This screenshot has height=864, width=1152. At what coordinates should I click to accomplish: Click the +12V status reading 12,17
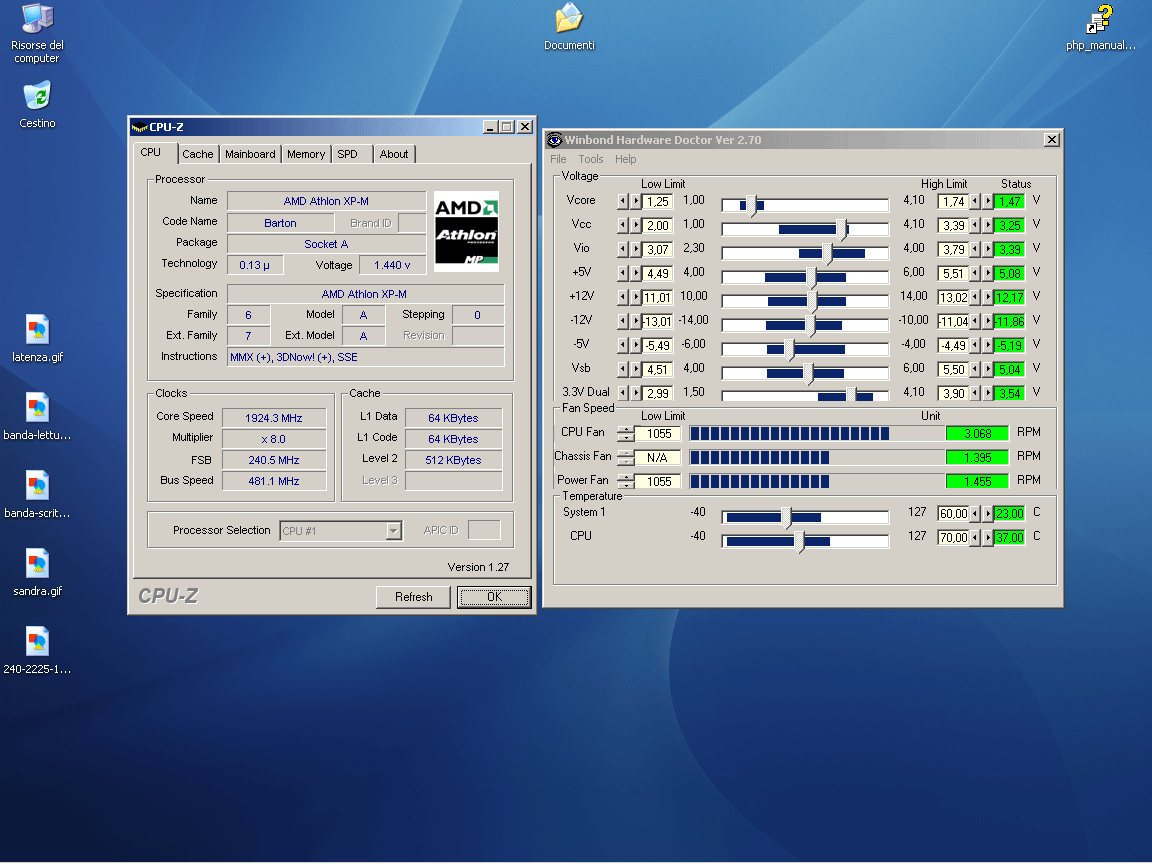(x=1009, y=298)
